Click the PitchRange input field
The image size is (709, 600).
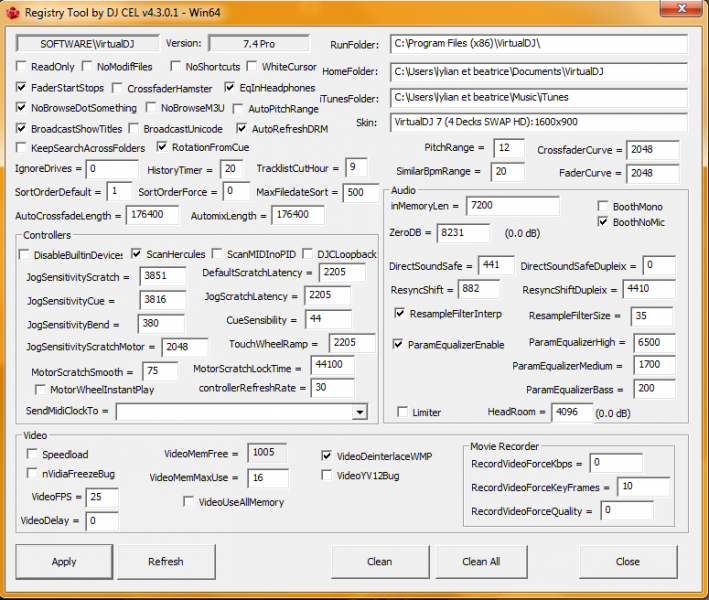[x=509, y=148]
